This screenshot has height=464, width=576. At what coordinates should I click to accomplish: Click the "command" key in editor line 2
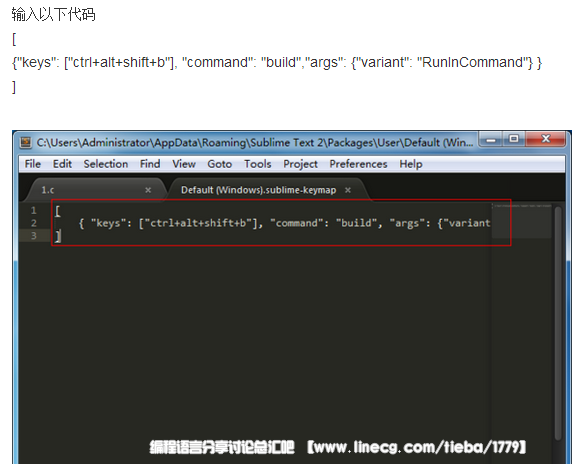pos(298,223)
